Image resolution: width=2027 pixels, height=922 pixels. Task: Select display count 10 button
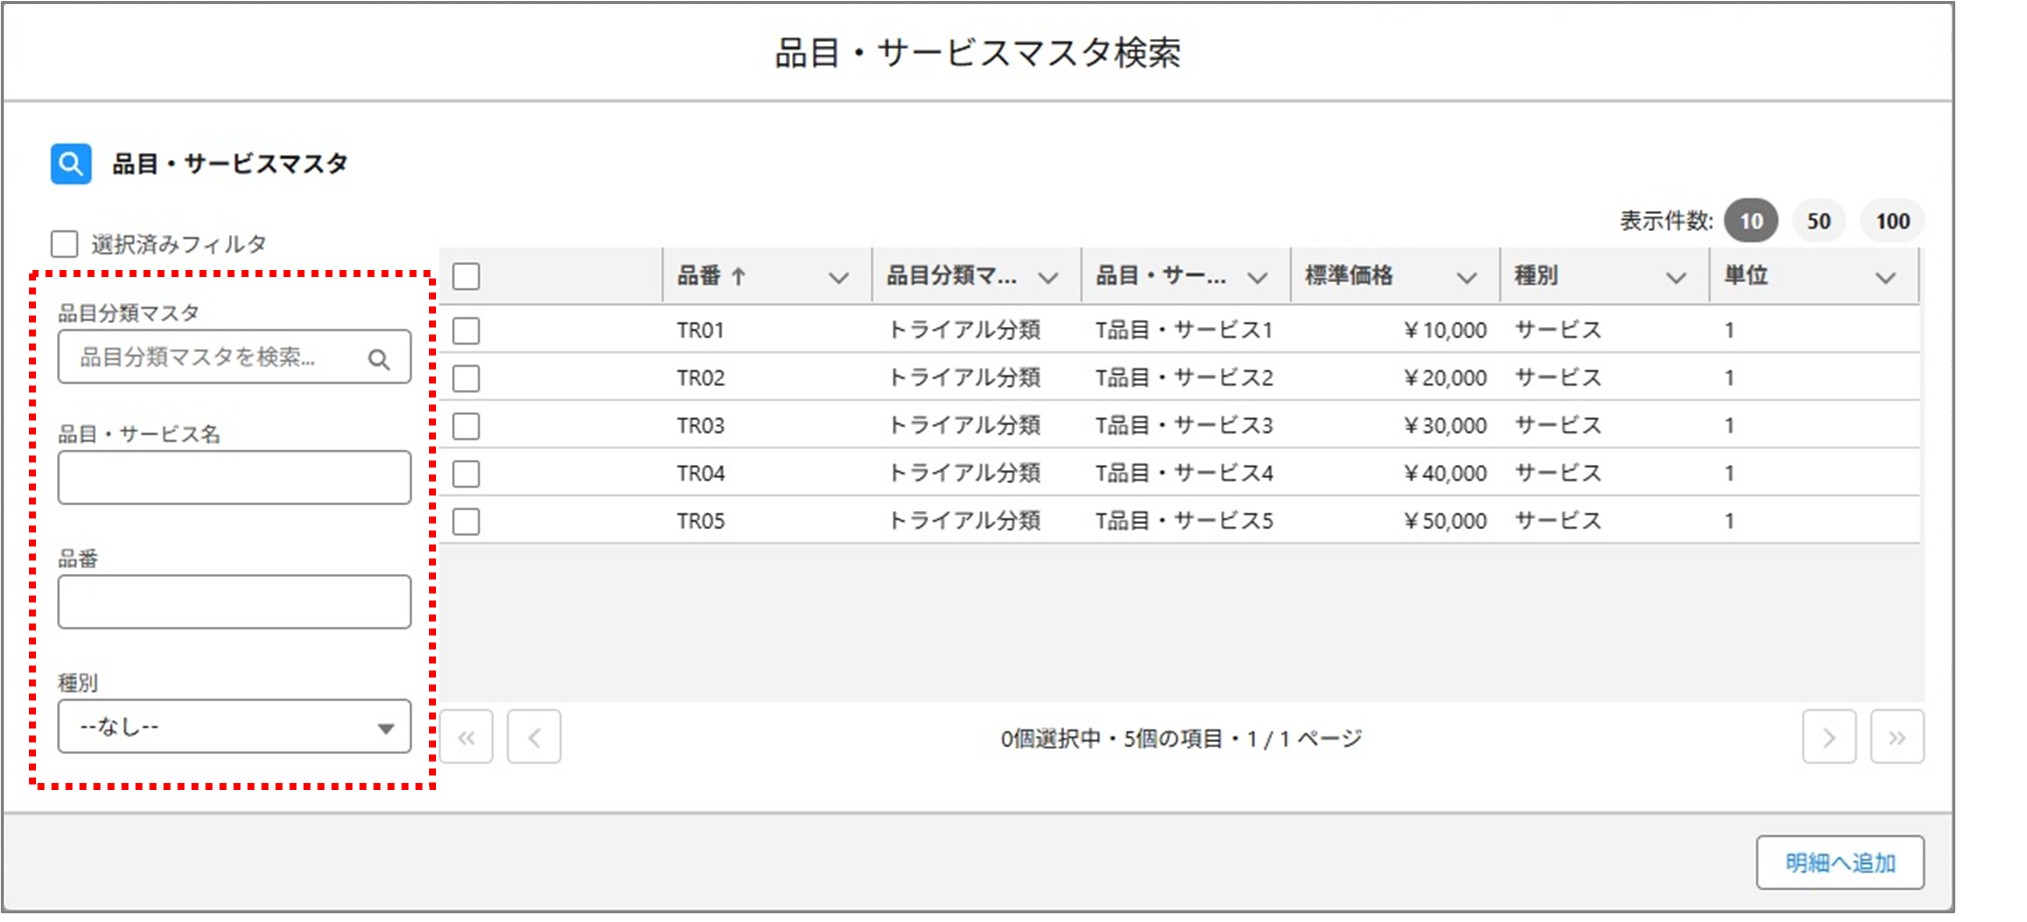click(1750, 221)
